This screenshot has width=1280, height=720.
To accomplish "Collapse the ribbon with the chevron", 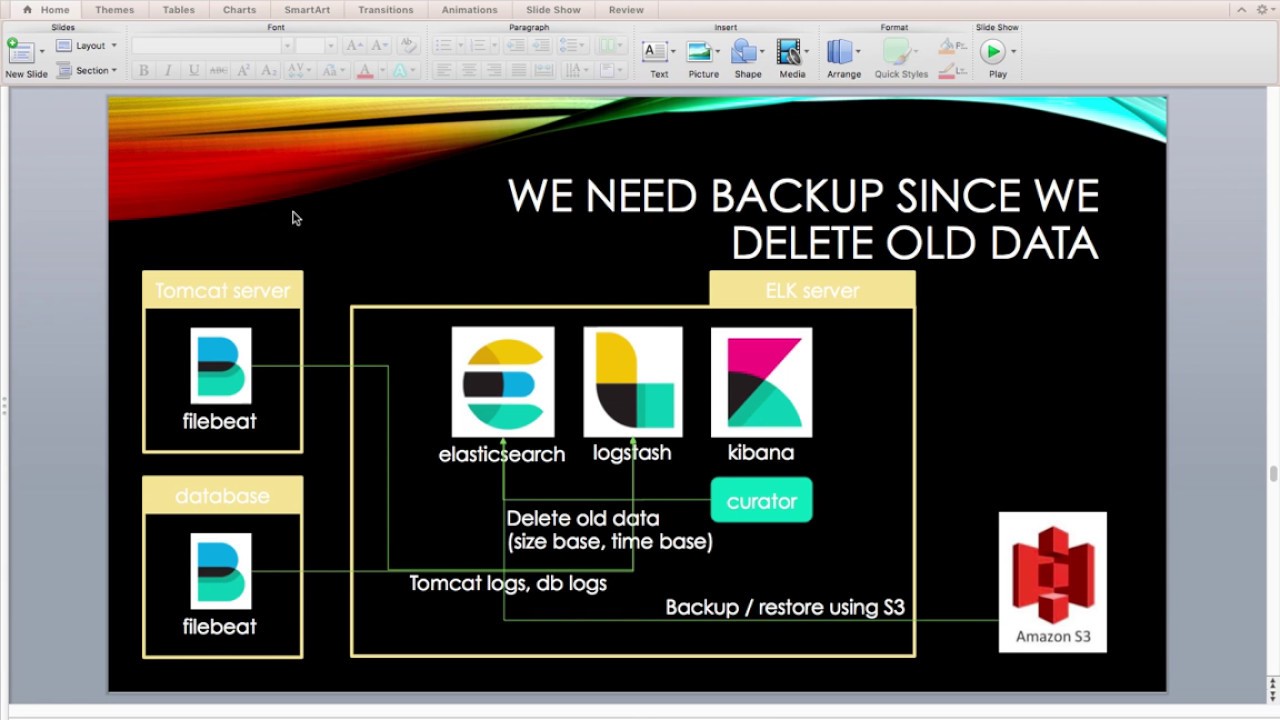I will point(1241,9).
